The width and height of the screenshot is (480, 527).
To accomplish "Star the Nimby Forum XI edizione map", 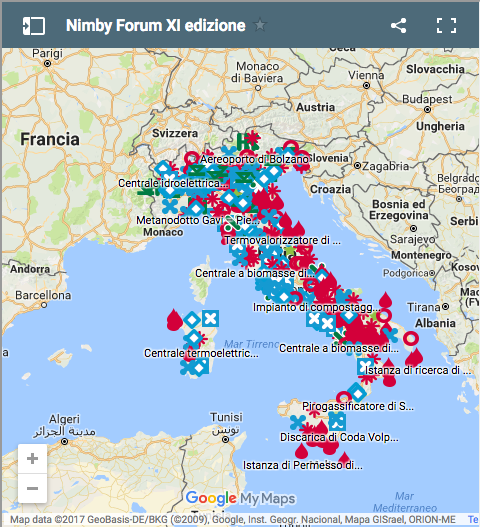I will pyautogui.click(x=260, y=25).
